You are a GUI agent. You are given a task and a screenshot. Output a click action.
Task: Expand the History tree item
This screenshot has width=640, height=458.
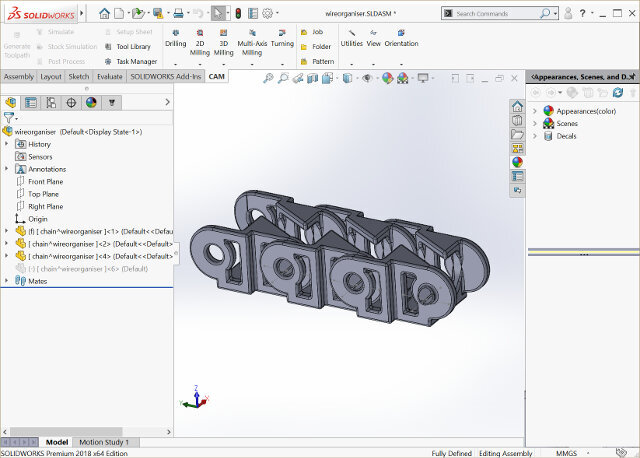click(x=7, y=144)
